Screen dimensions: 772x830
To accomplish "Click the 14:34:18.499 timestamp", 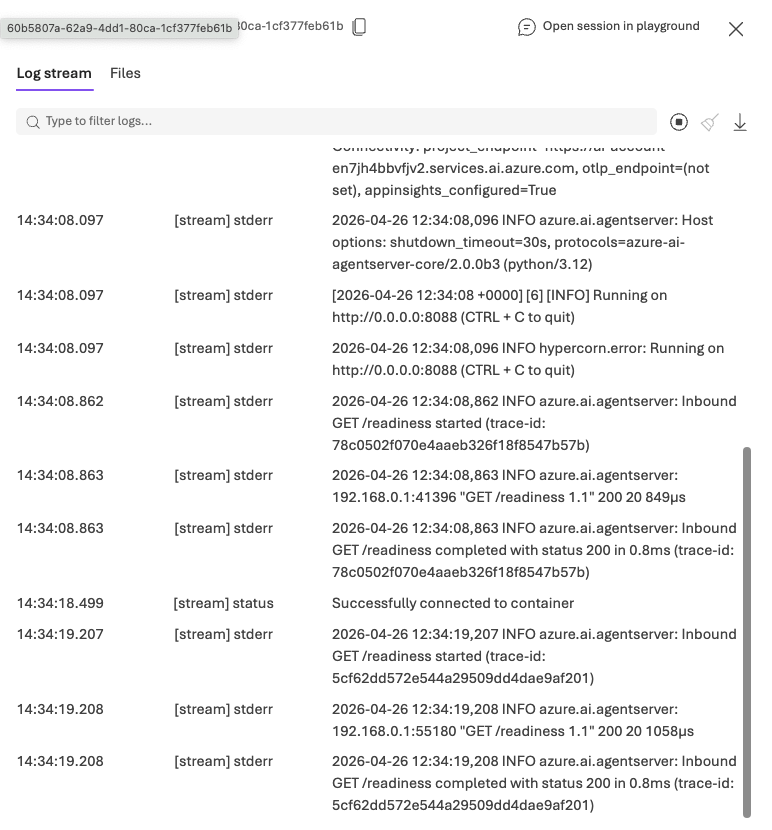I will [60, 604].
